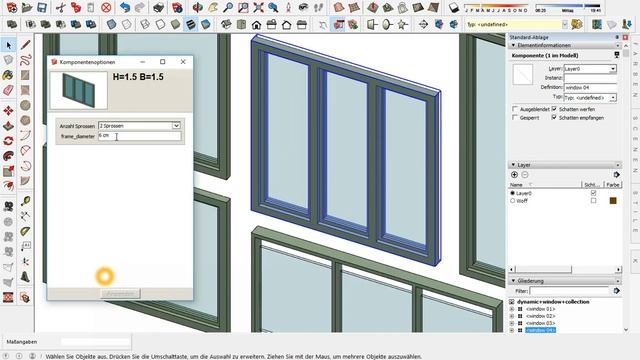
Task: Click the Maßangaben measurement input box
Action: 96,342
